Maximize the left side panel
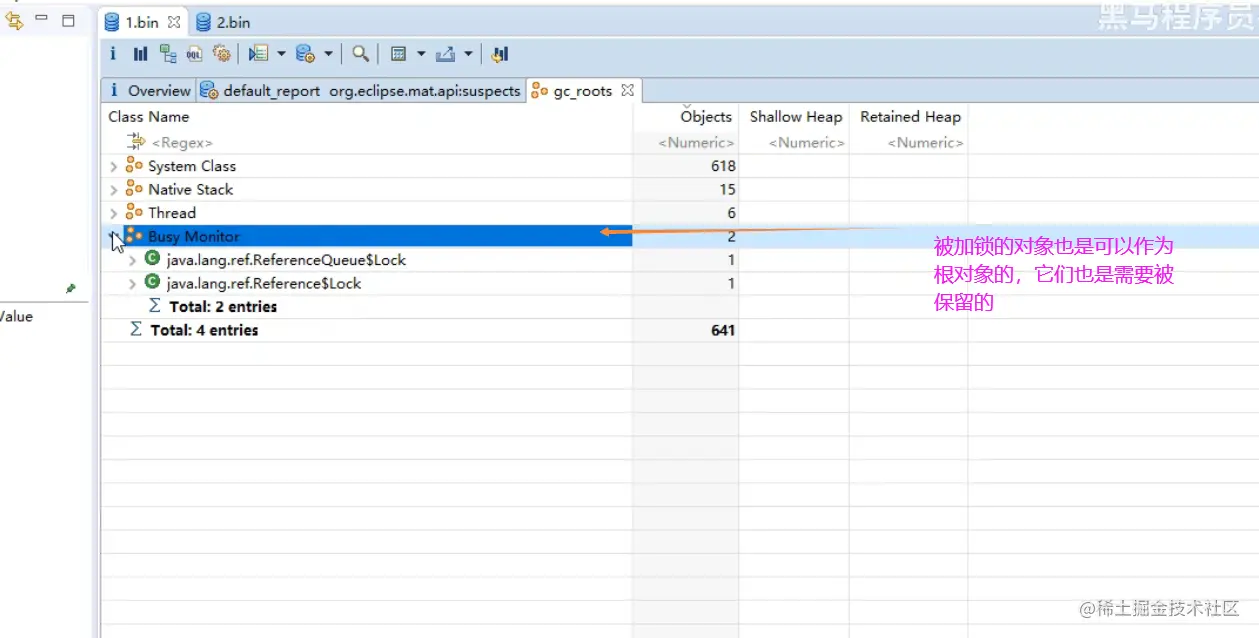Image resolution: width=1259 pixels, height=638 pixels. point(69,19)
